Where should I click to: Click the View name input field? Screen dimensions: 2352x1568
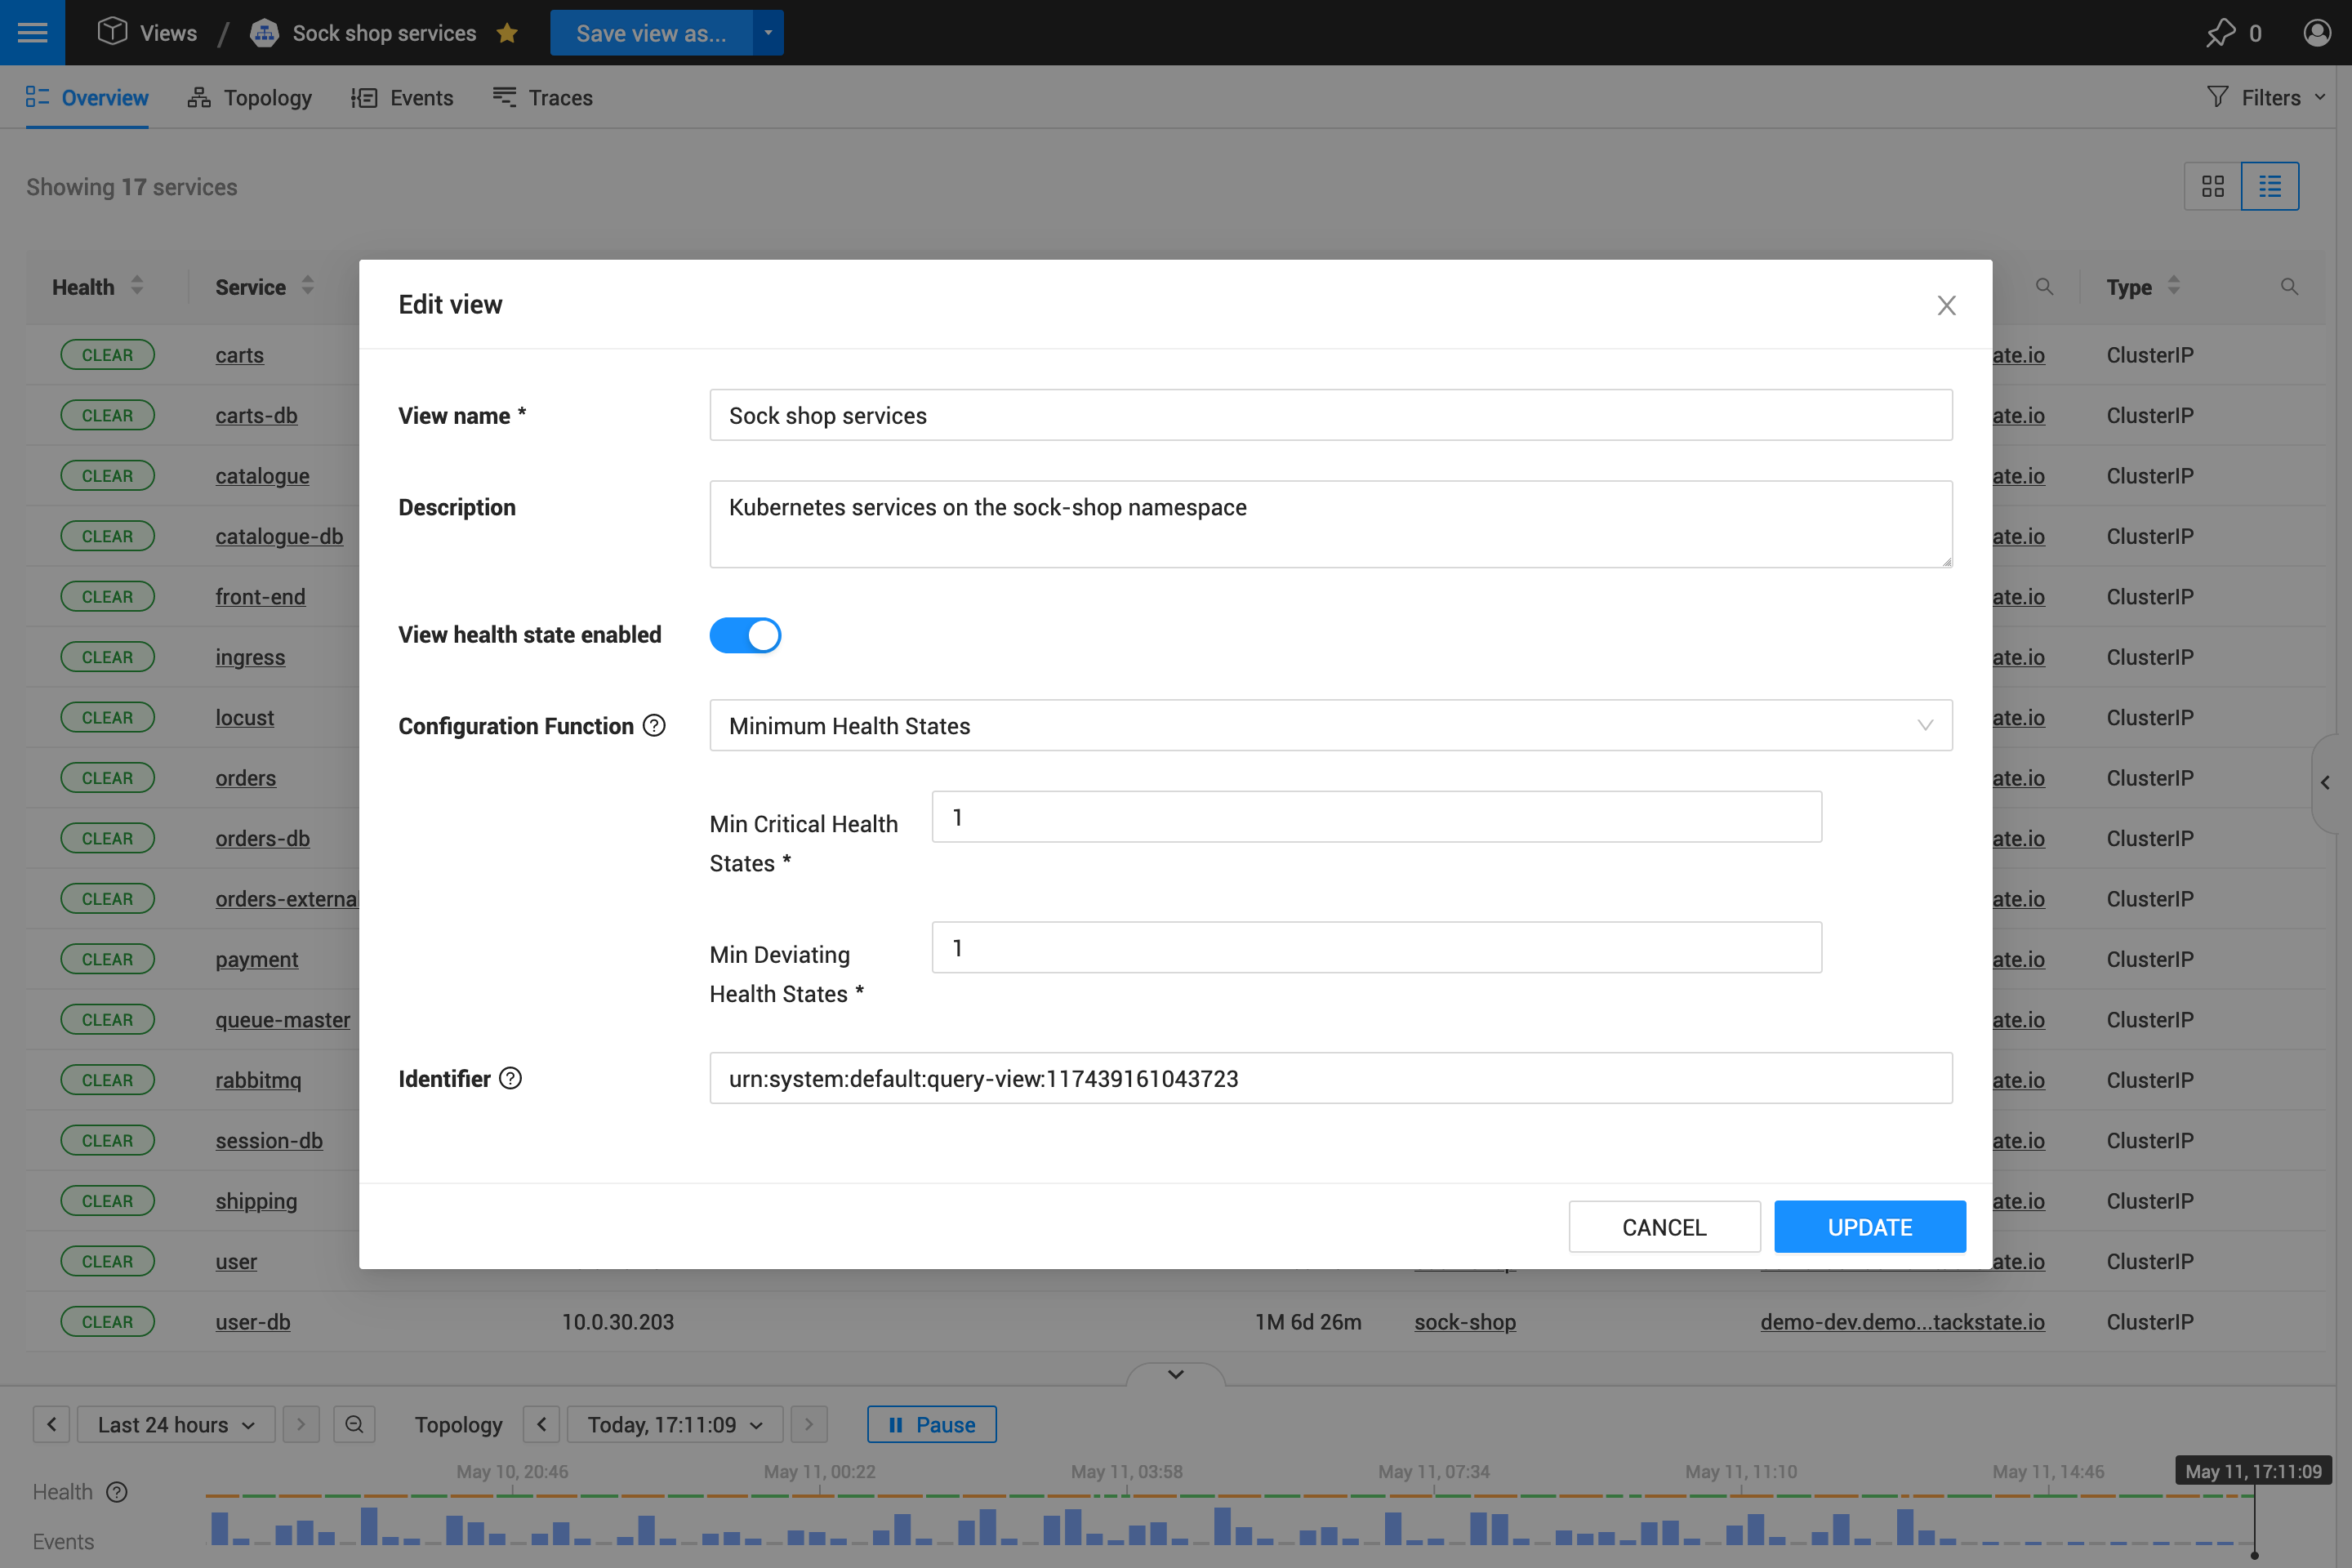pyautogui.click(x=1330, y=415)
